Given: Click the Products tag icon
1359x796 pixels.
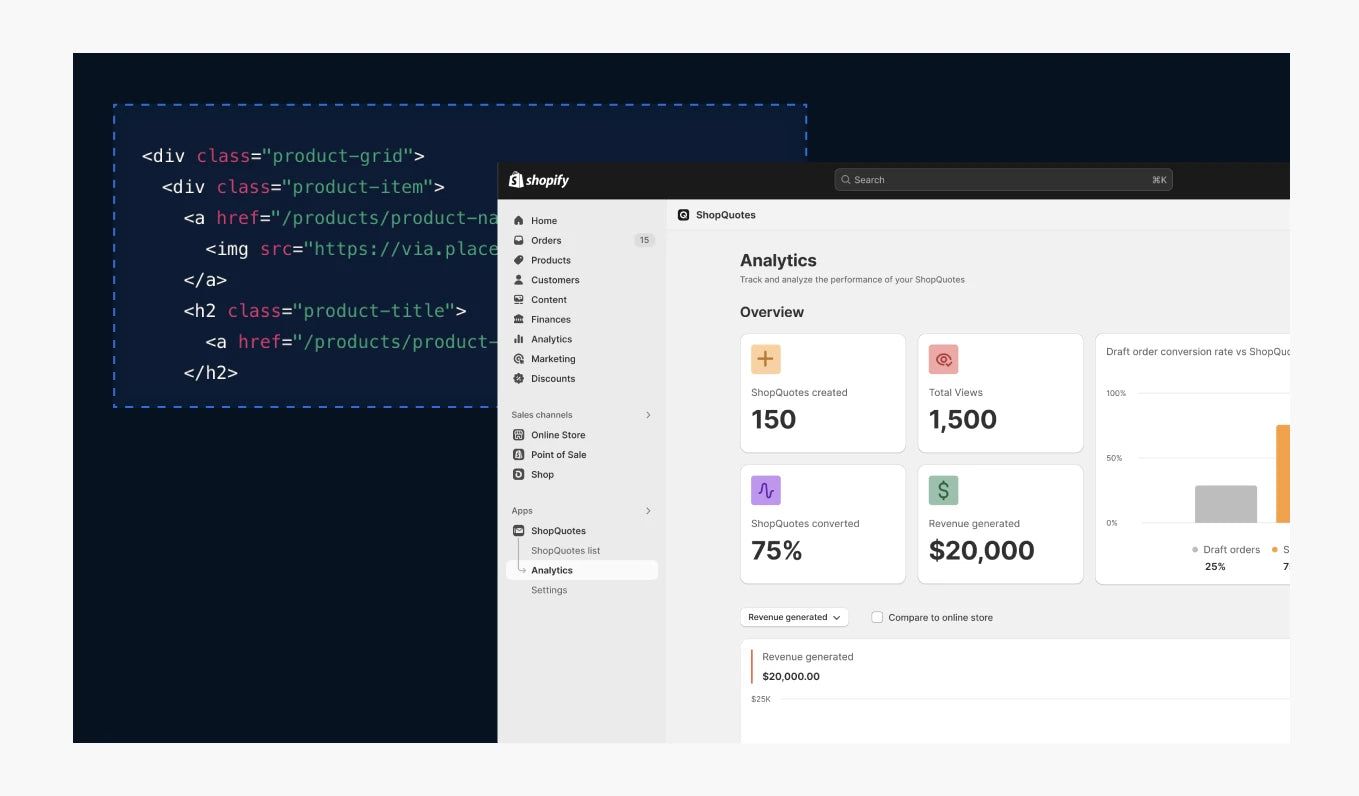Looking at the screenshot, I should (x=518, y=260).
